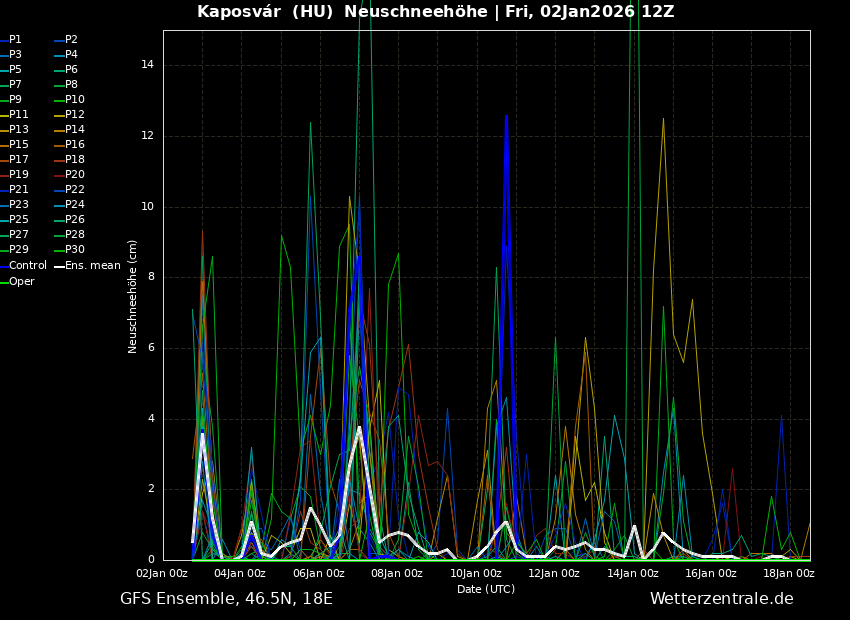This screenshot has height=620, width=850.
Task: Click the Control legend entry
Action: pyautogui.click(x=27, y=266)
